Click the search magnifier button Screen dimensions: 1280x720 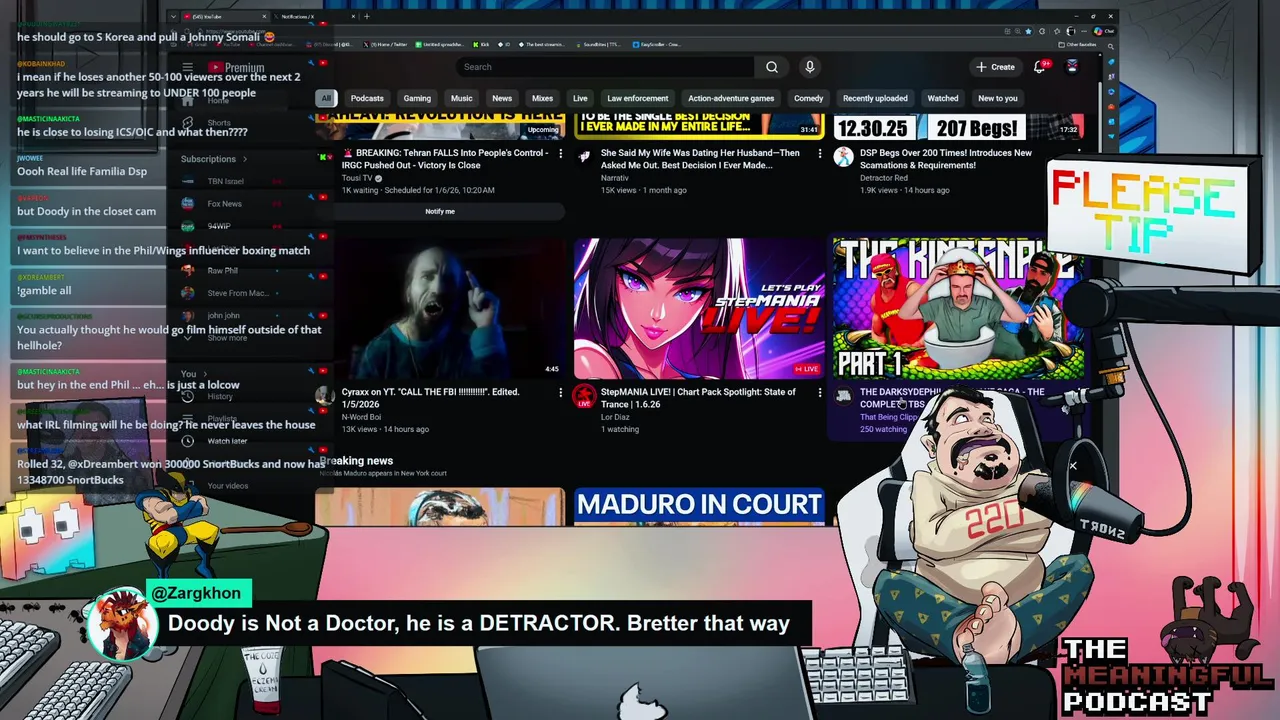[x=772, y=67]
